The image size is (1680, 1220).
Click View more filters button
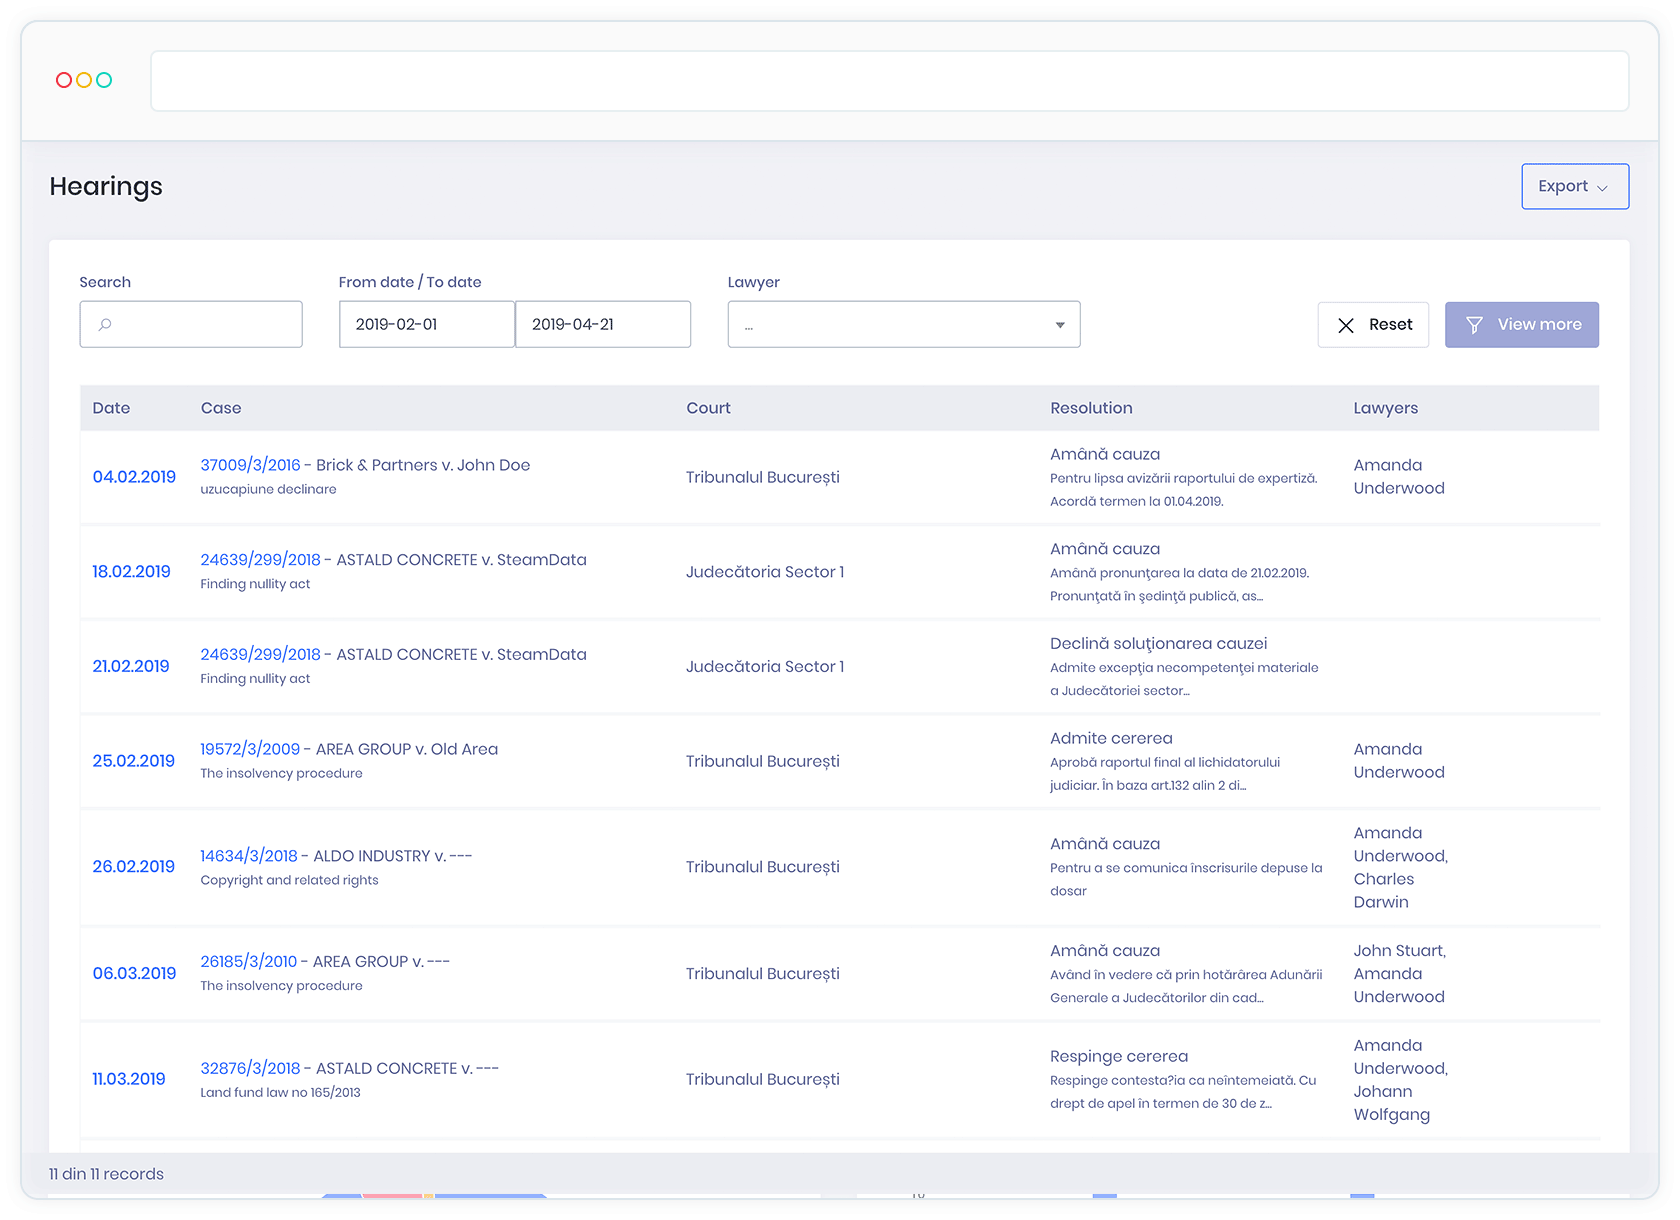coord(1522,325)
